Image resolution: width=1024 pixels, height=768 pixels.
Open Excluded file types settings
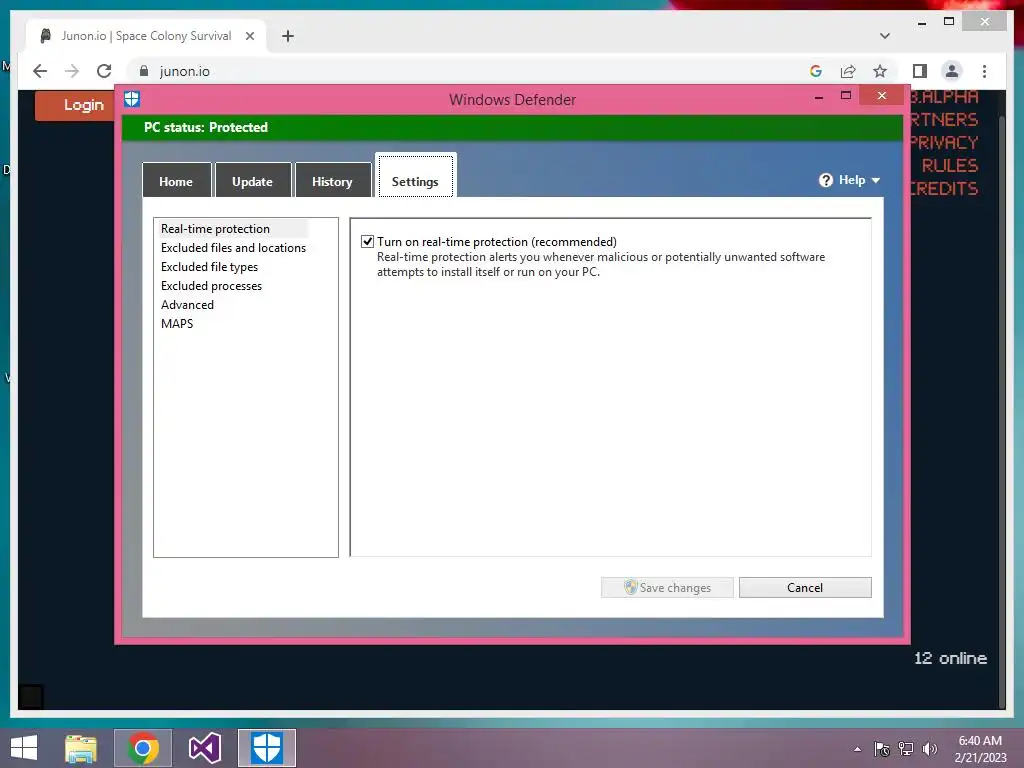(209, 266)
